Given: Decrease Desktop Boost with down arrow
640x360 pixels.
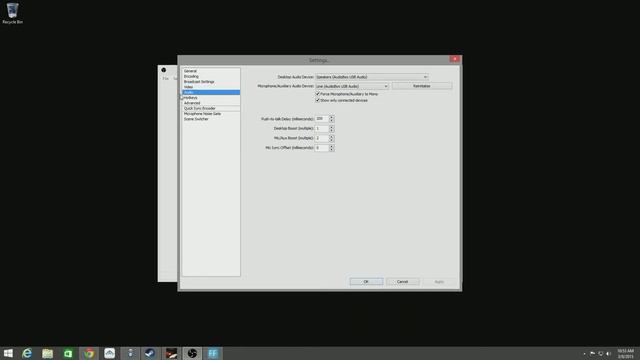Looking at the screenshot, I should click(x=331, y=130).
